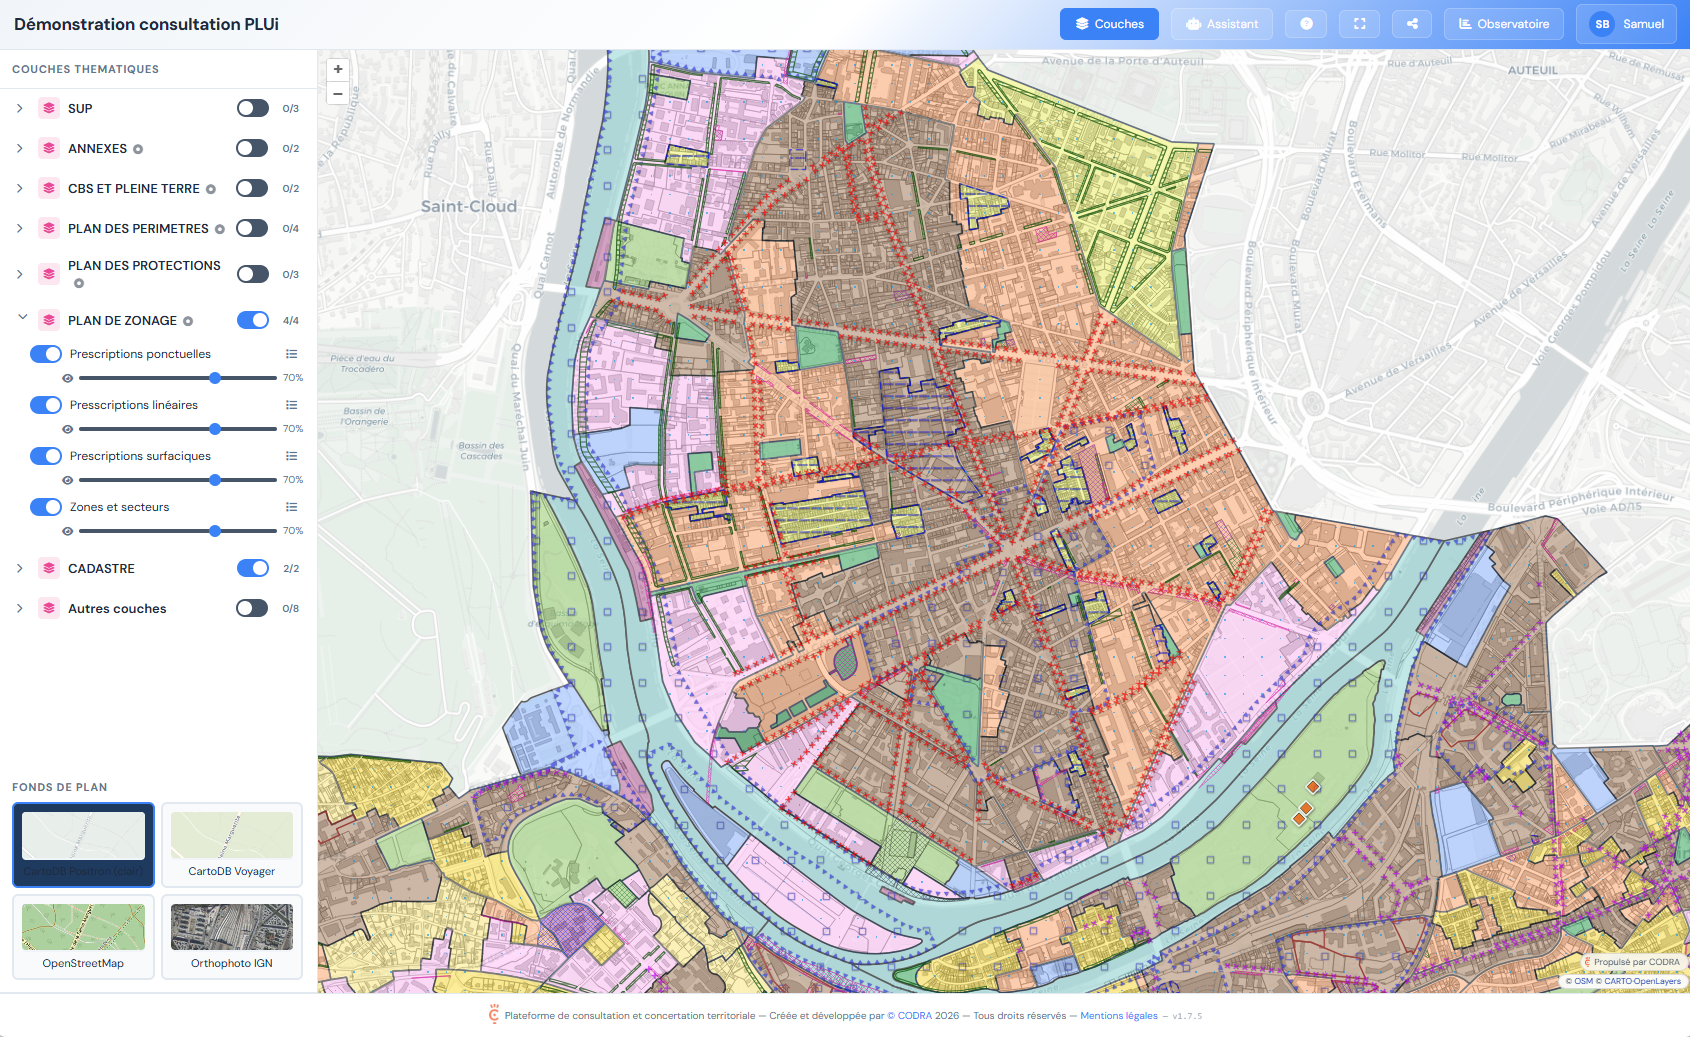Disable the CADASTRE layer group
This screenshot has height=1037, width=1690.
(252, 568)
